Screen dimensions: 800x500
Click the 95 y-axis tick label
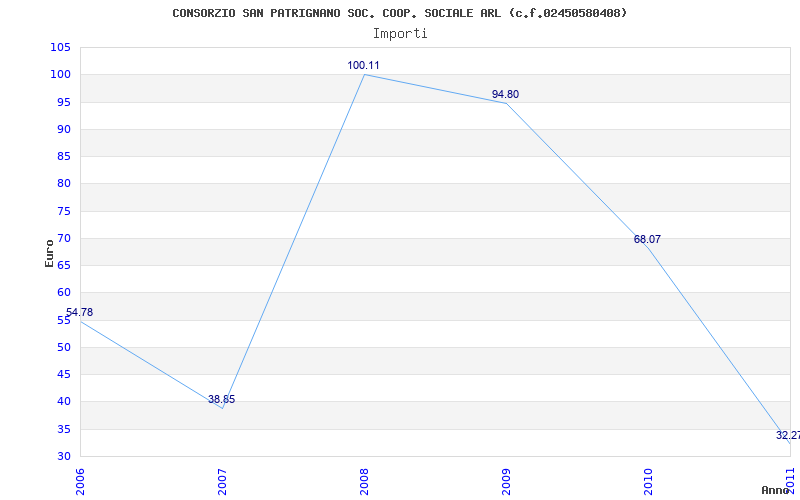pyautogui.click(x=64, y=102)
